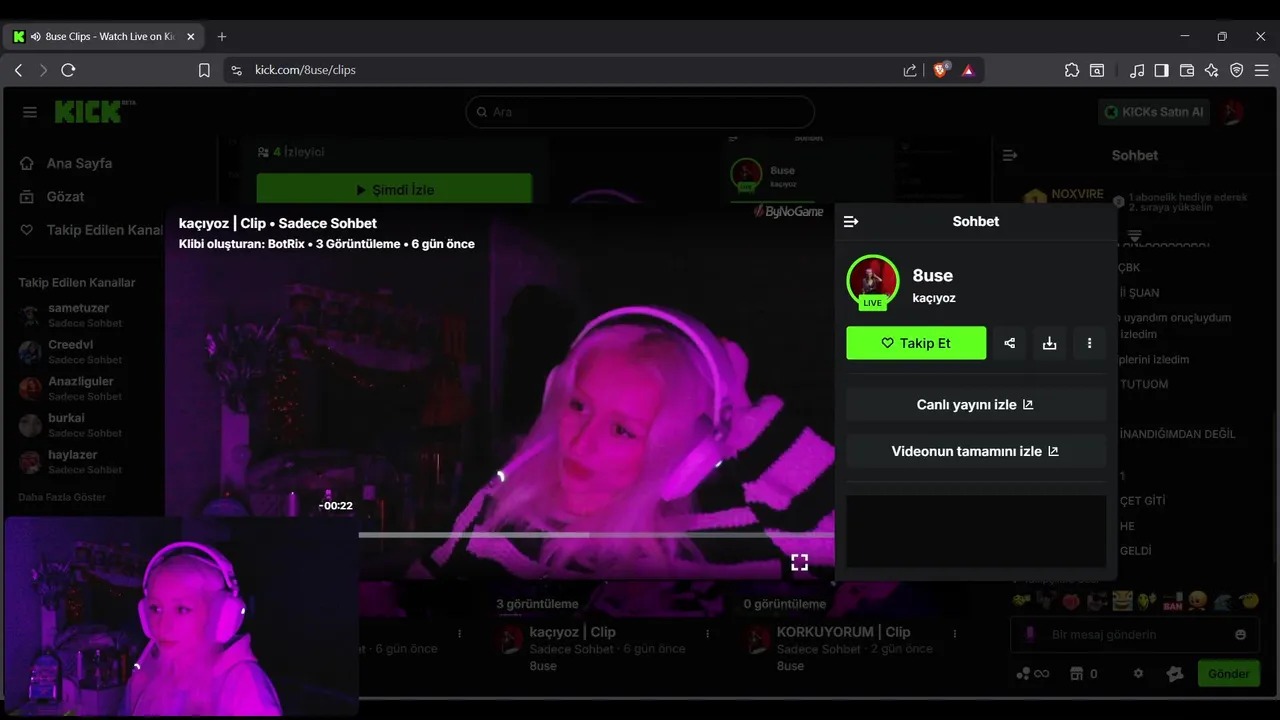Download the clip using download icon

pyautogui.click(x=1049, y=343)
